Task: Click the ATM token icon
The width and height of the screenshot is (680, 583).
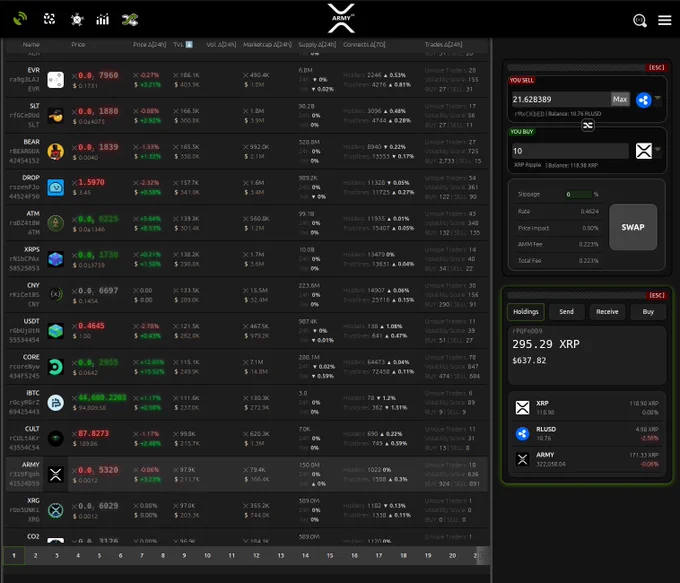Action: click(x=56, y=223)
